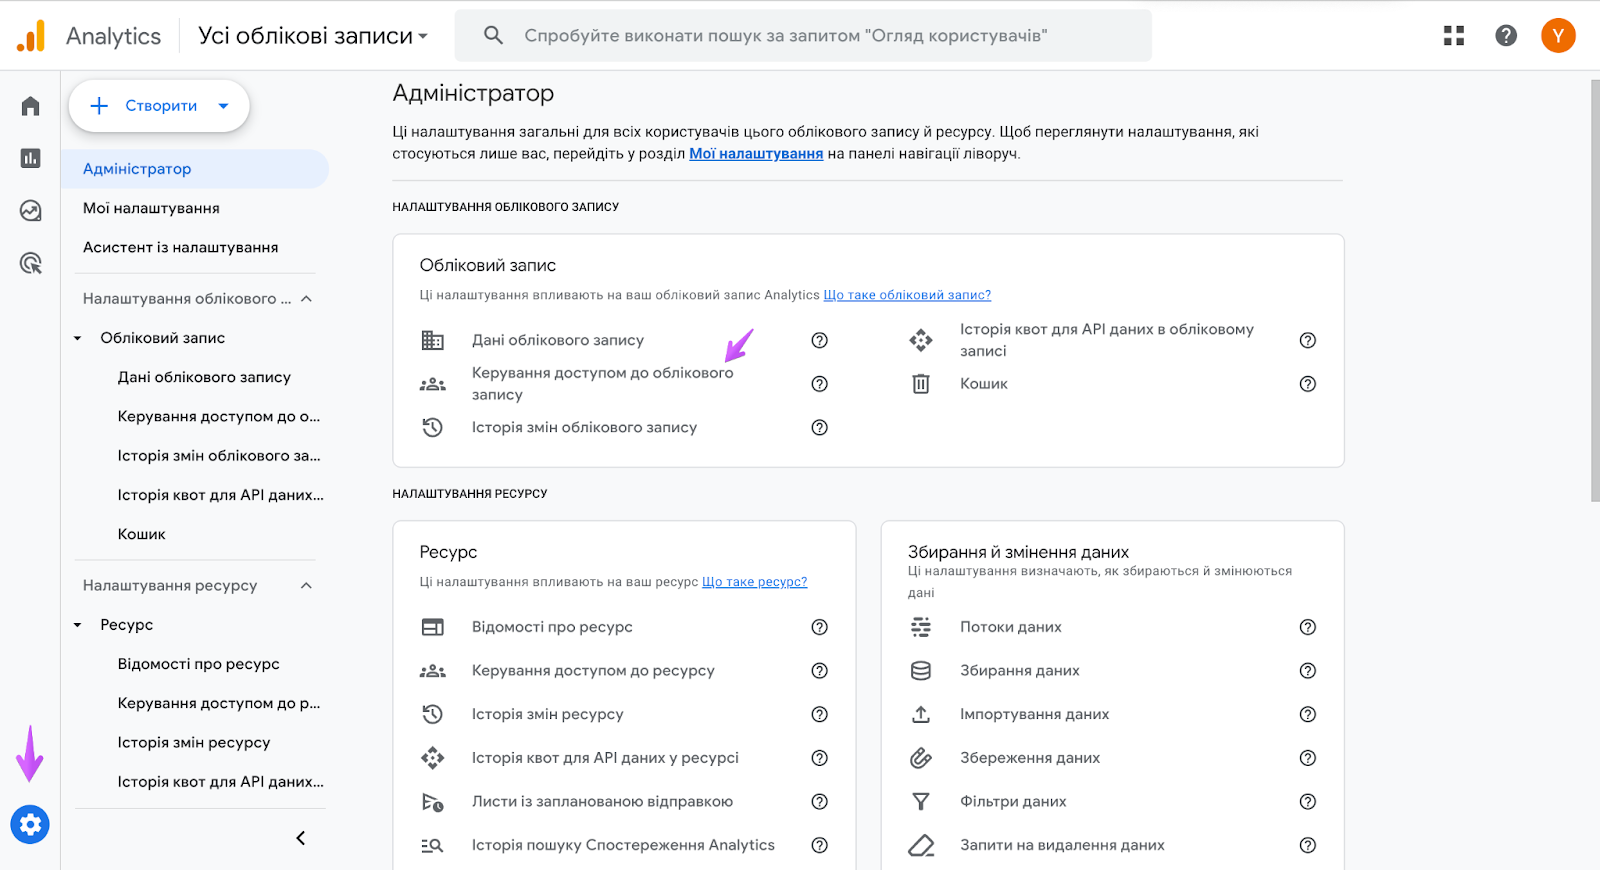The width and height of the screenshot is (1600, 870).
Task: Open Що таке обліковий запис? link
Action: [x=907, y=295]
